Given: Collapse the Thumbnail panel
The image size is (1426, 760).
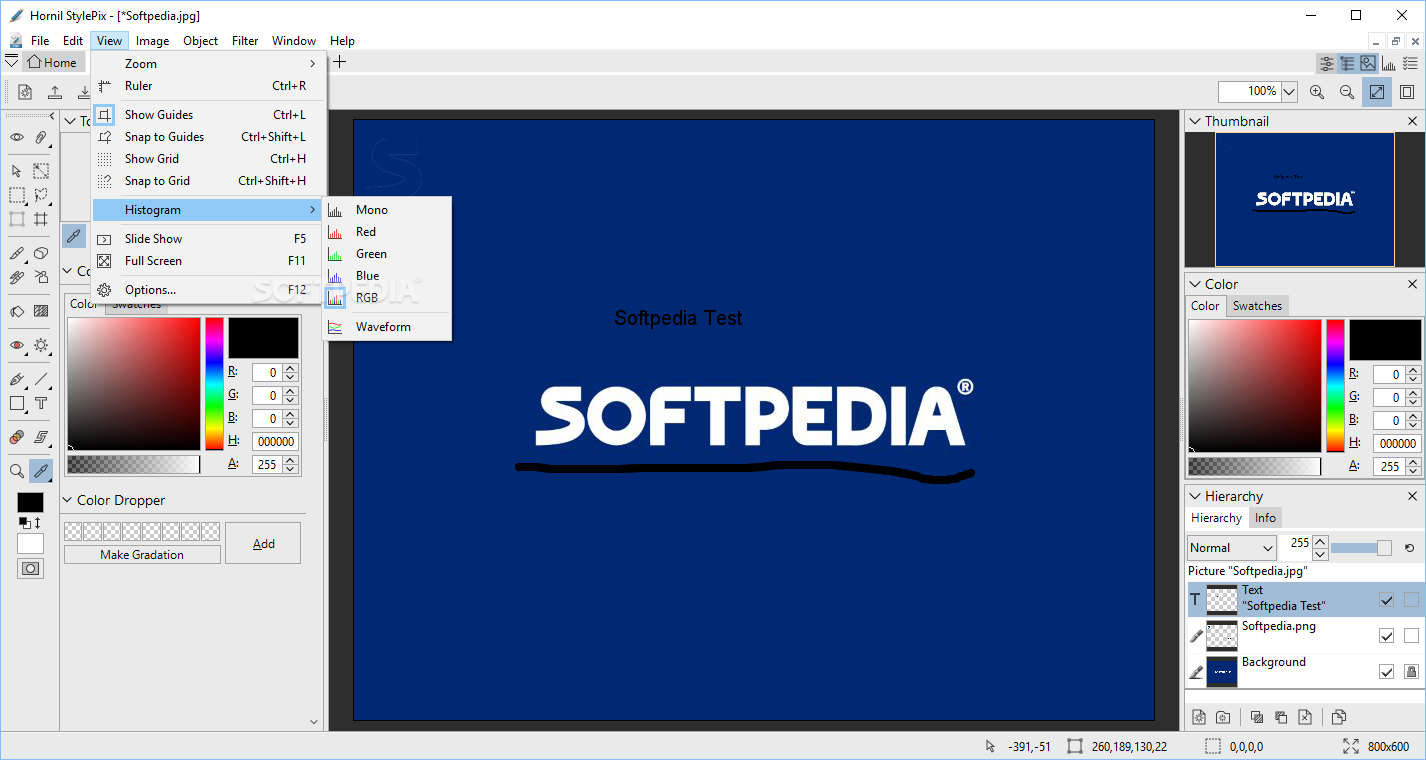Looking at the screenshot, I should pyautogui.click(x=1193, y=121).
